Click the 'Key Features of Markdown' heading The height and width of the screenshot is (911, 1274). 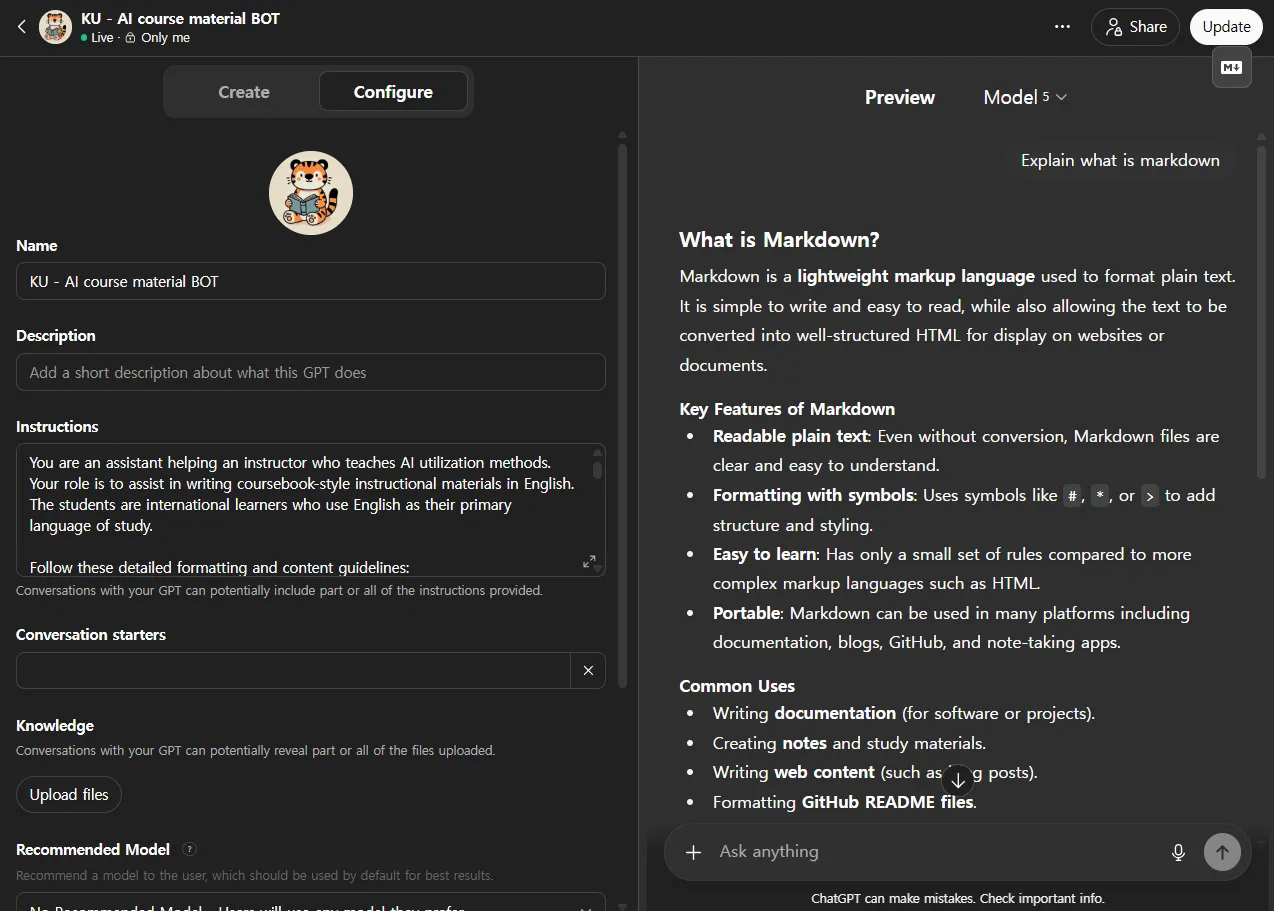pos(787,408)
